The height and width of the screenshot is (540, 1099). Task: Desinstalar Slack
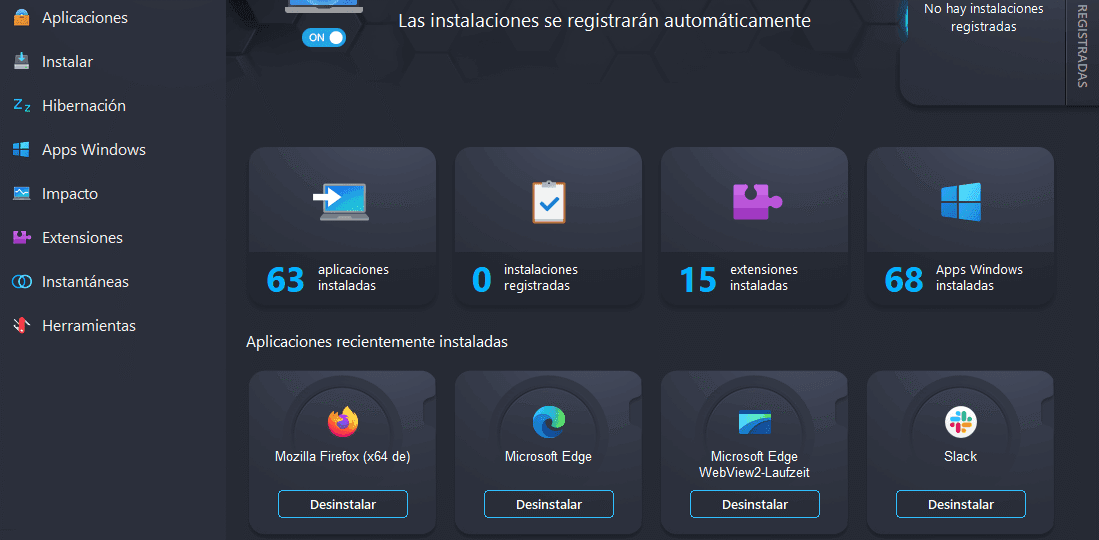pyautogui.click(x=961, y=504)
